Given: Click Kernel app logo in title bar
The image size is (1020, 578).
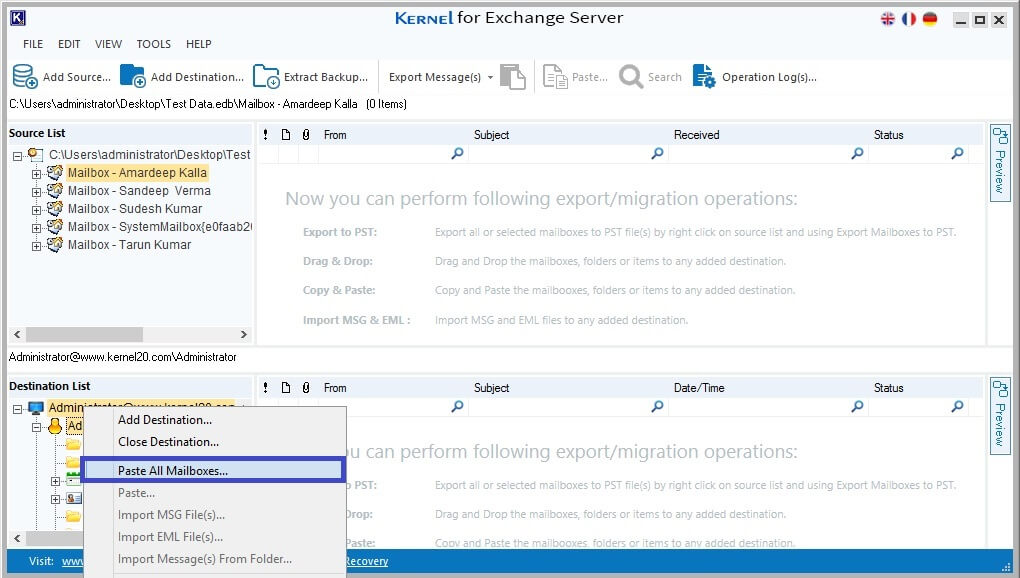Looking at the screenshot, I should (18, 18).
